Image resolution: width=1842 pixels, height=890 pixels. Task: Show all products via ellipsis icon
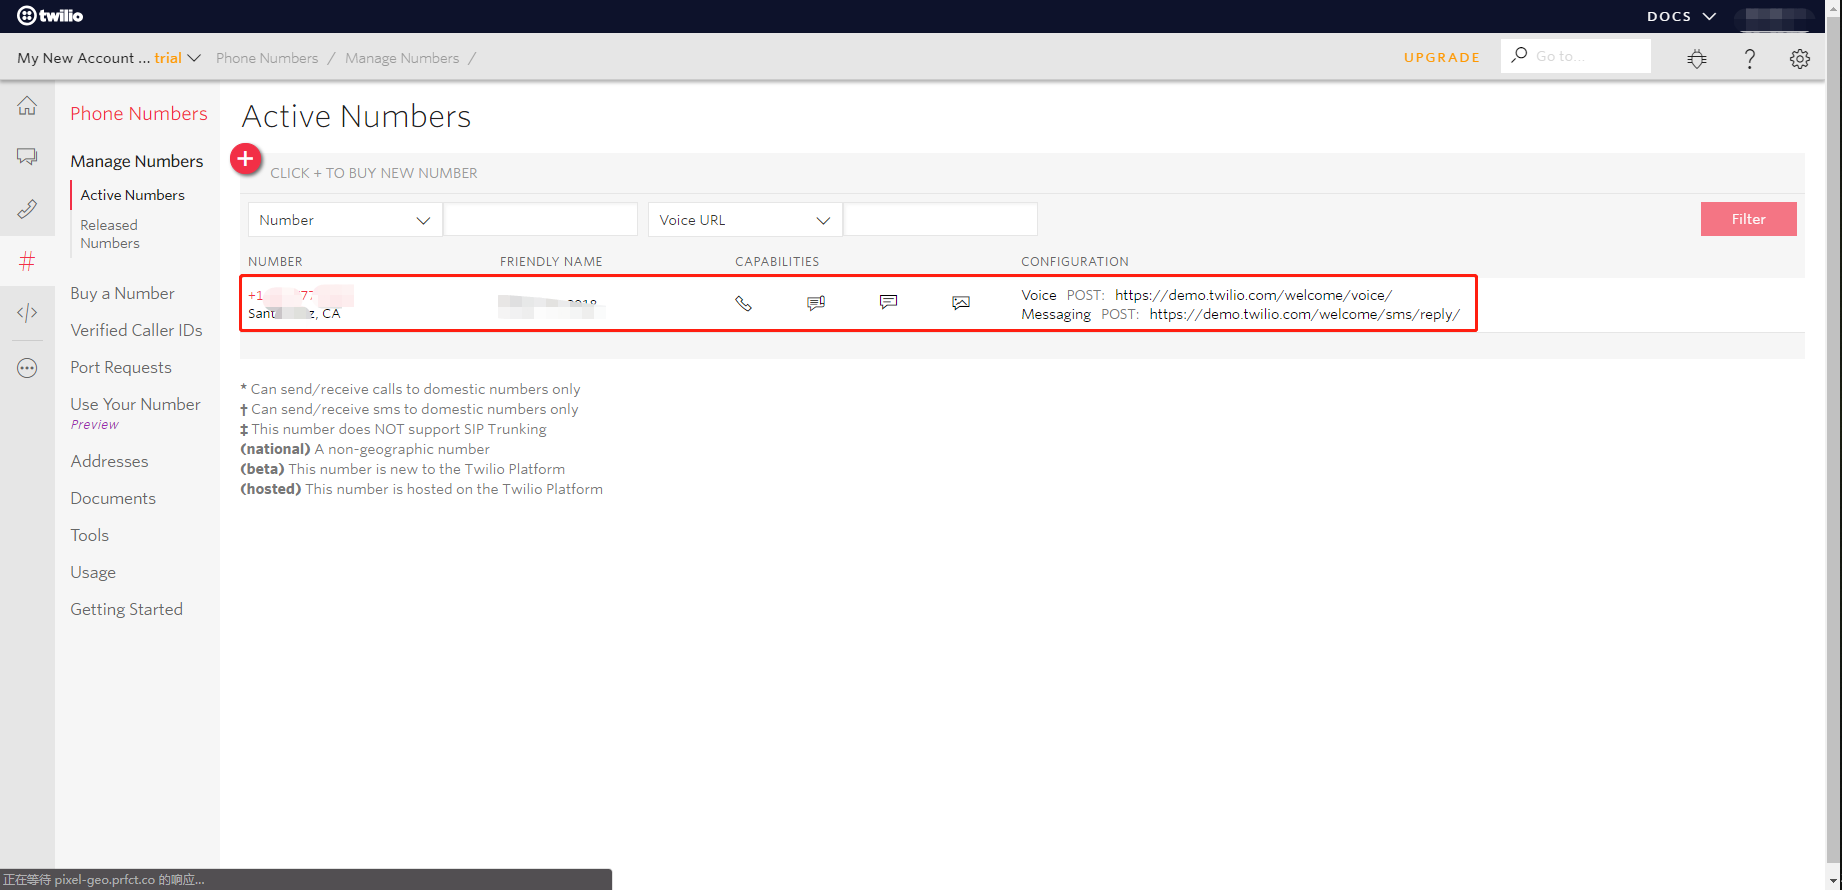click(x=27, y=368)
